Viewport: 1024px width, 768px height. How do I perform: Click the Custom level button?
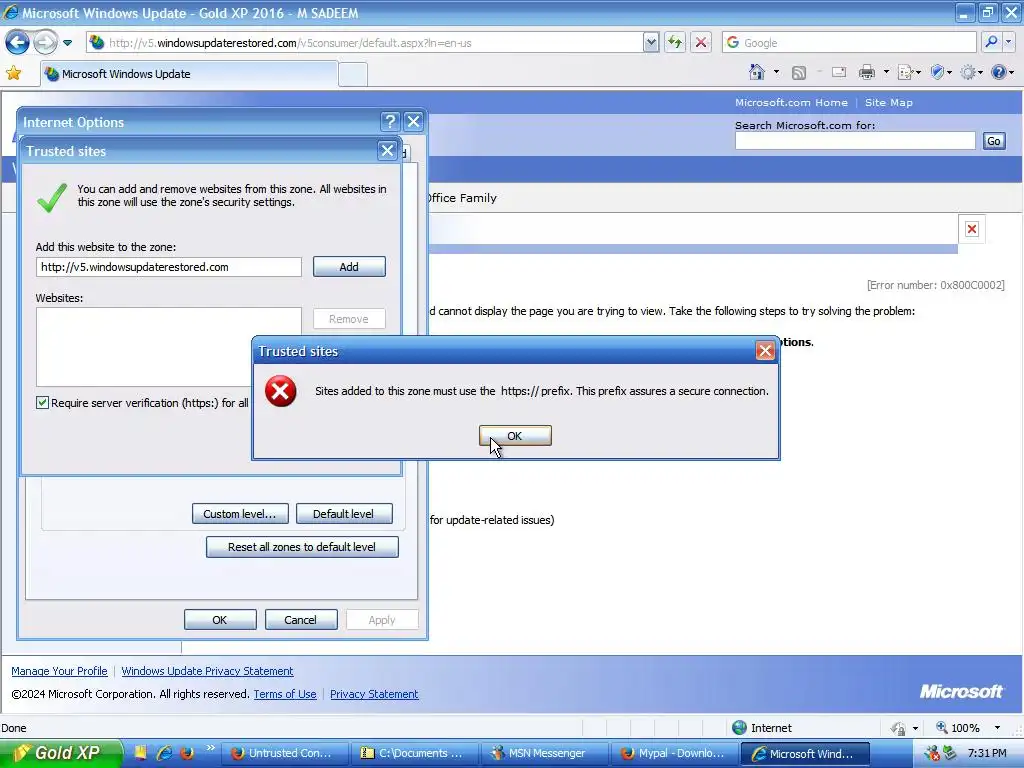[239, 514]
